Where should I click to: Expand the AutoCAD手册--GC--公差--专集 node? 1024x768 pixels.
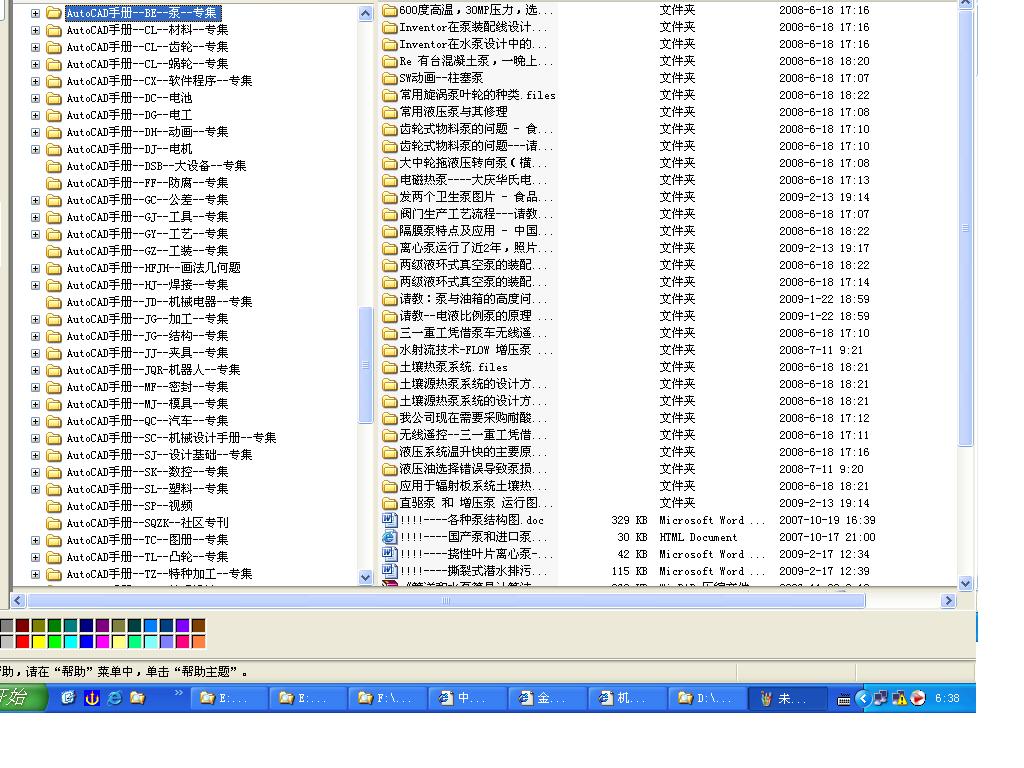pos(35,200)
